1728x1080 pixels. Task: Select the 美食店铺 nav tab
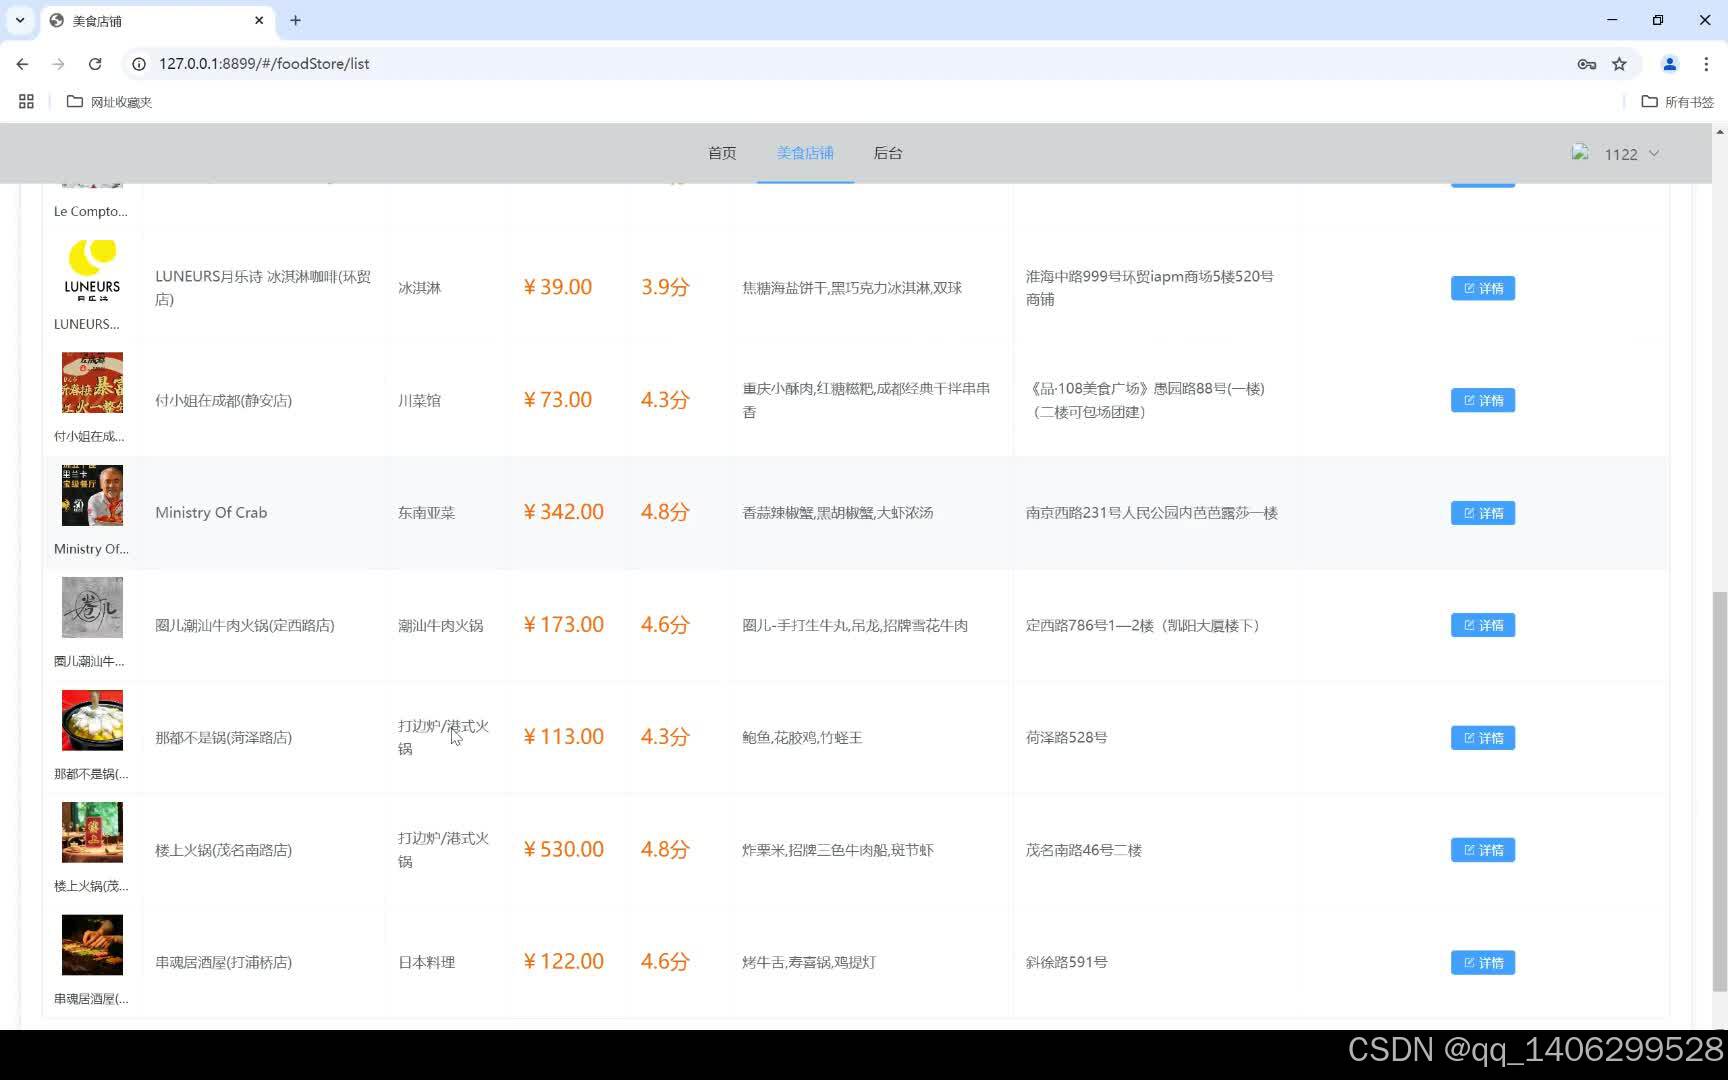point(805,153)
